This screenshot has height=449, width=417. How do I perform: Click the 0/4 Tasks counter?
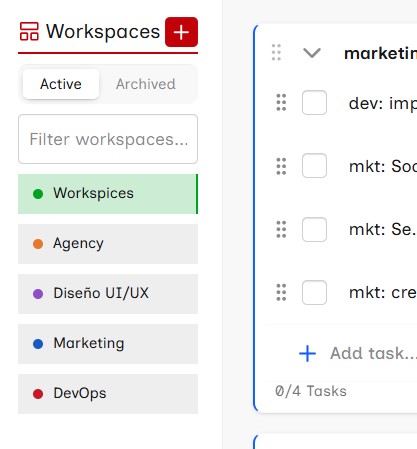point(311,391)
